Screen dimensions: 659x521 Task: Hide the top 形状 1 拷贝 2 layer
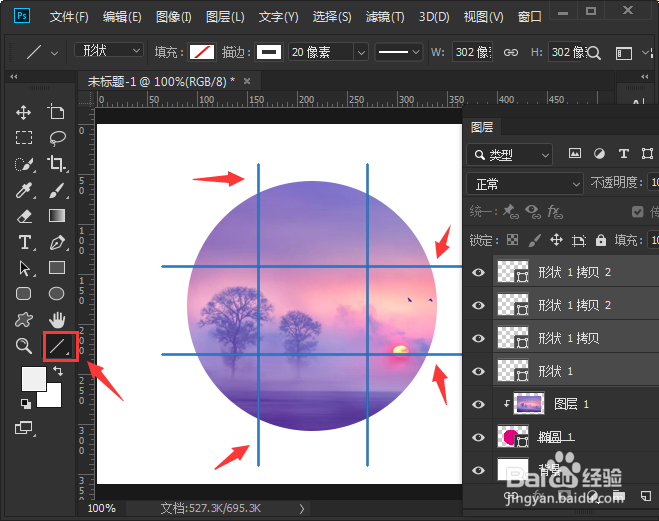(x=478, y=272)
